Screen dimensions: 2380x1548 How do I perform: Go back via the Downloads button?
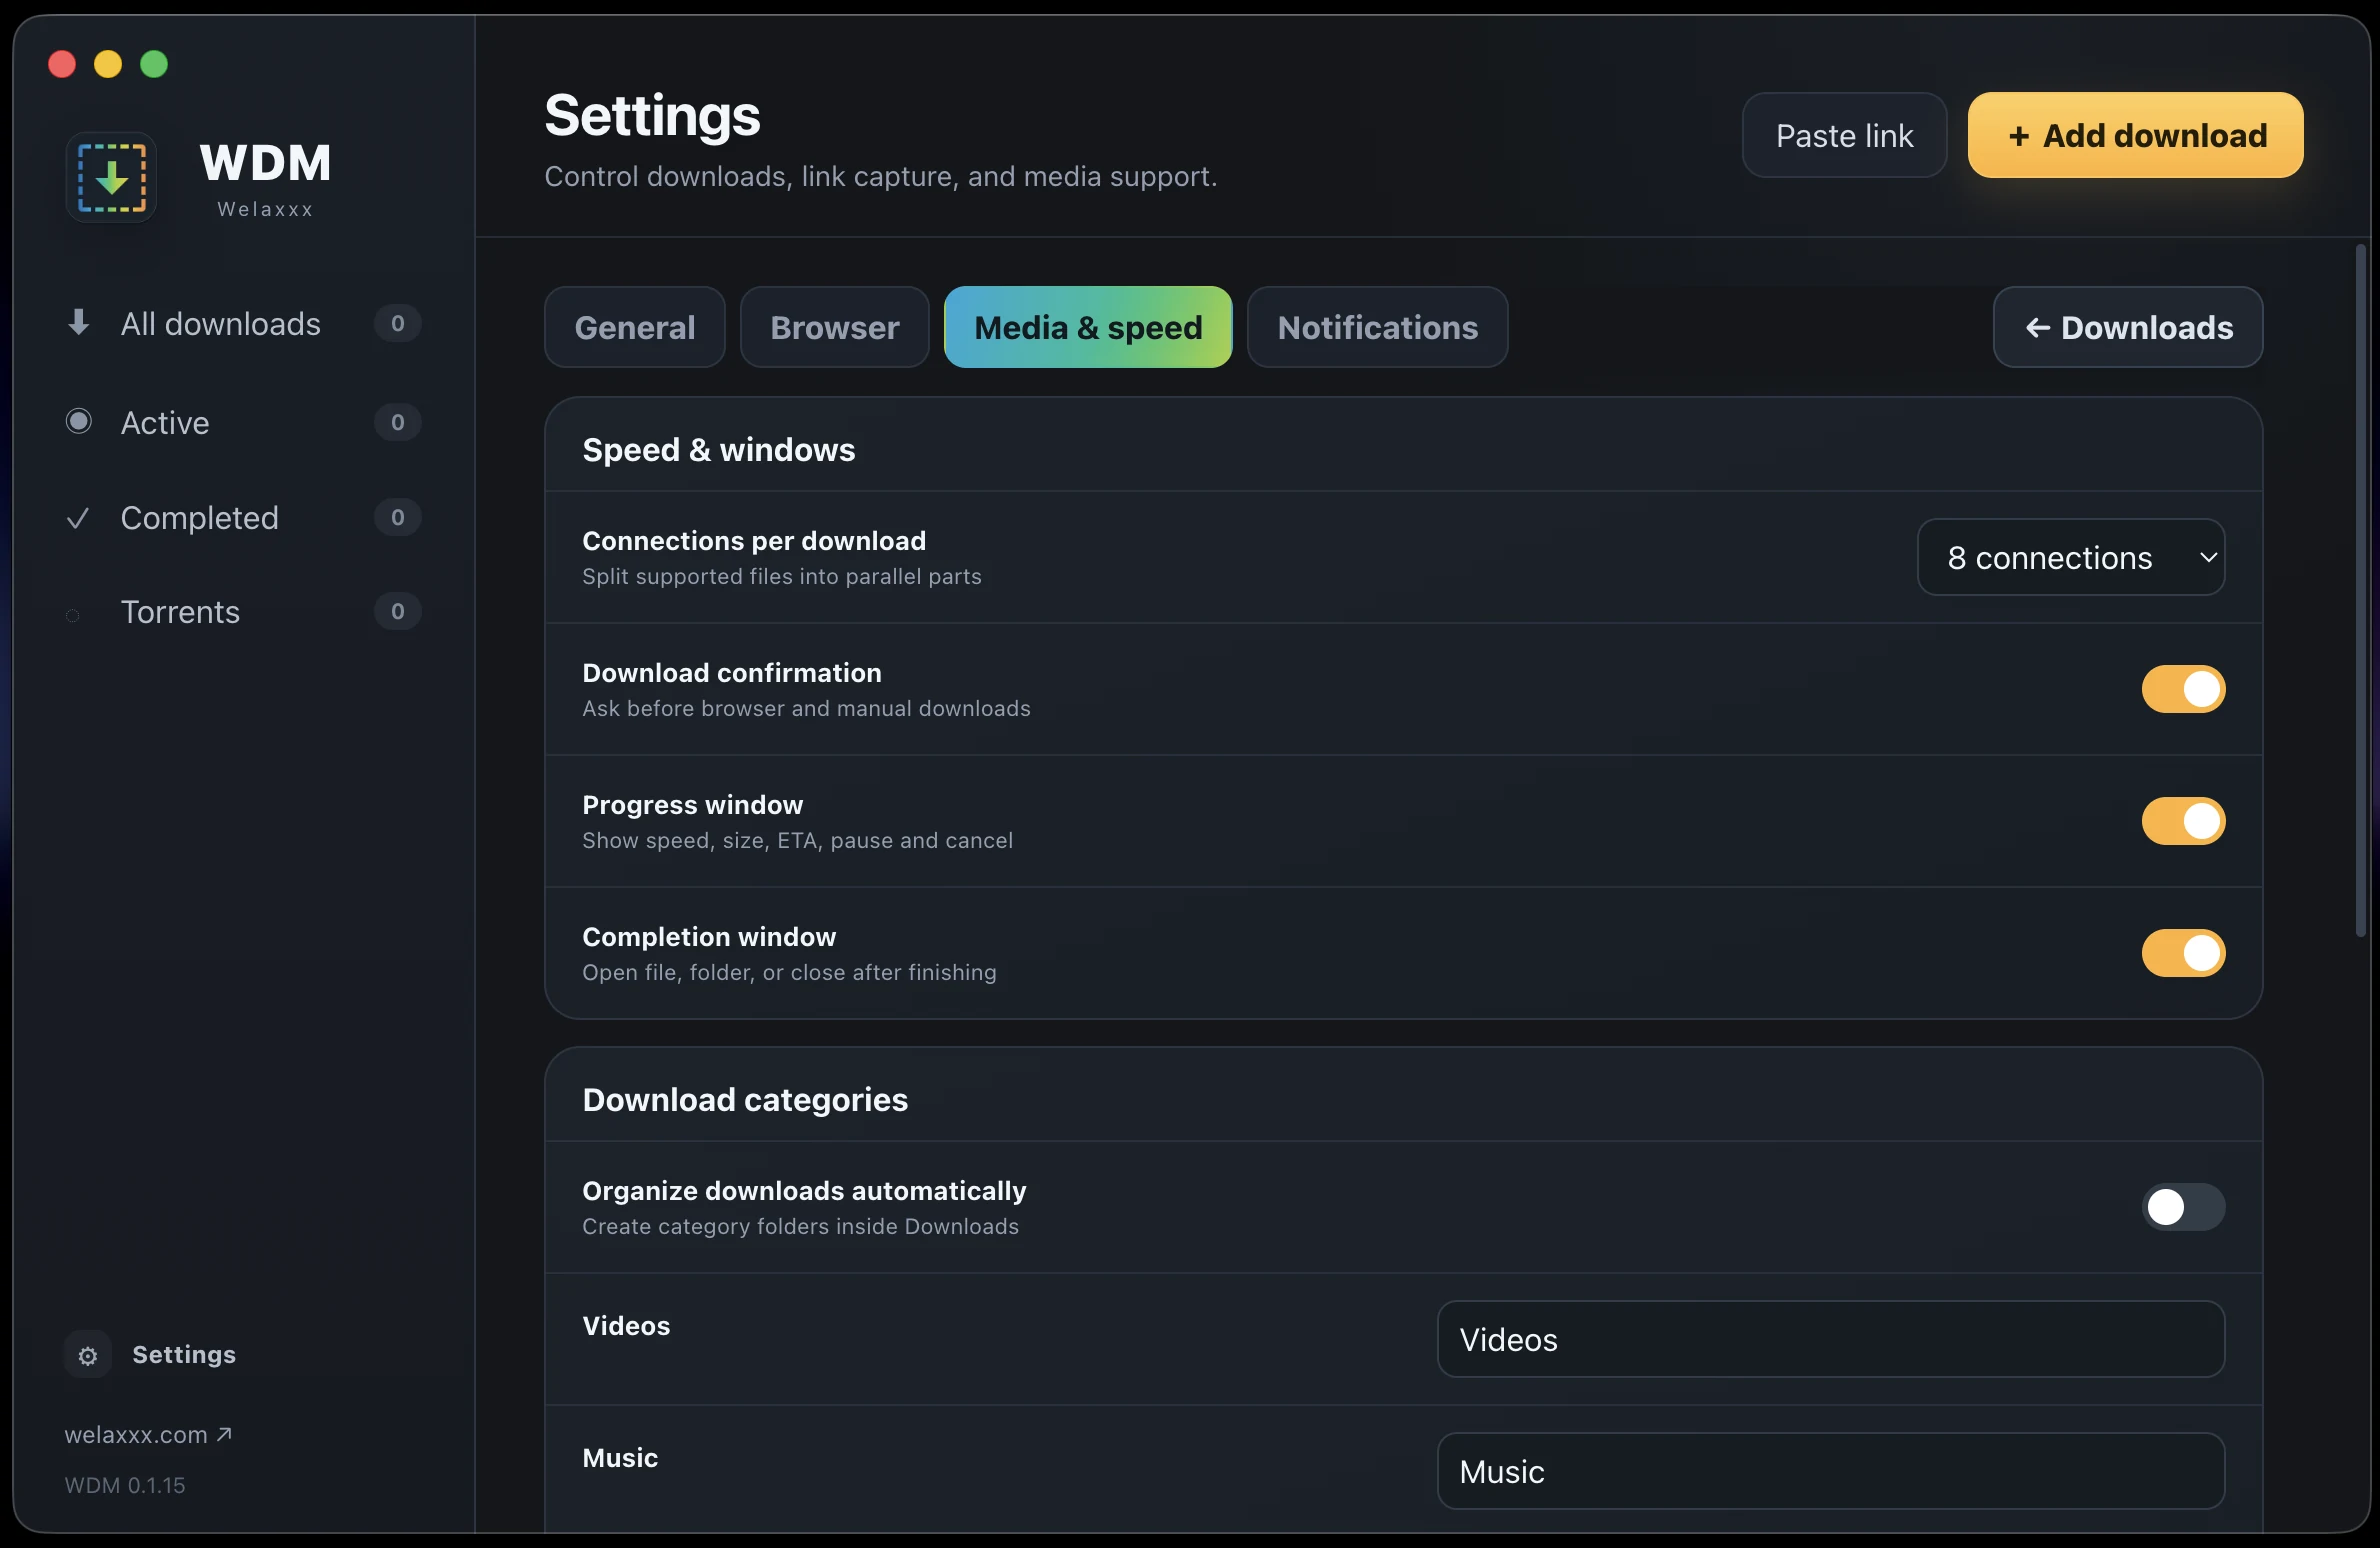click(2128, 327)
